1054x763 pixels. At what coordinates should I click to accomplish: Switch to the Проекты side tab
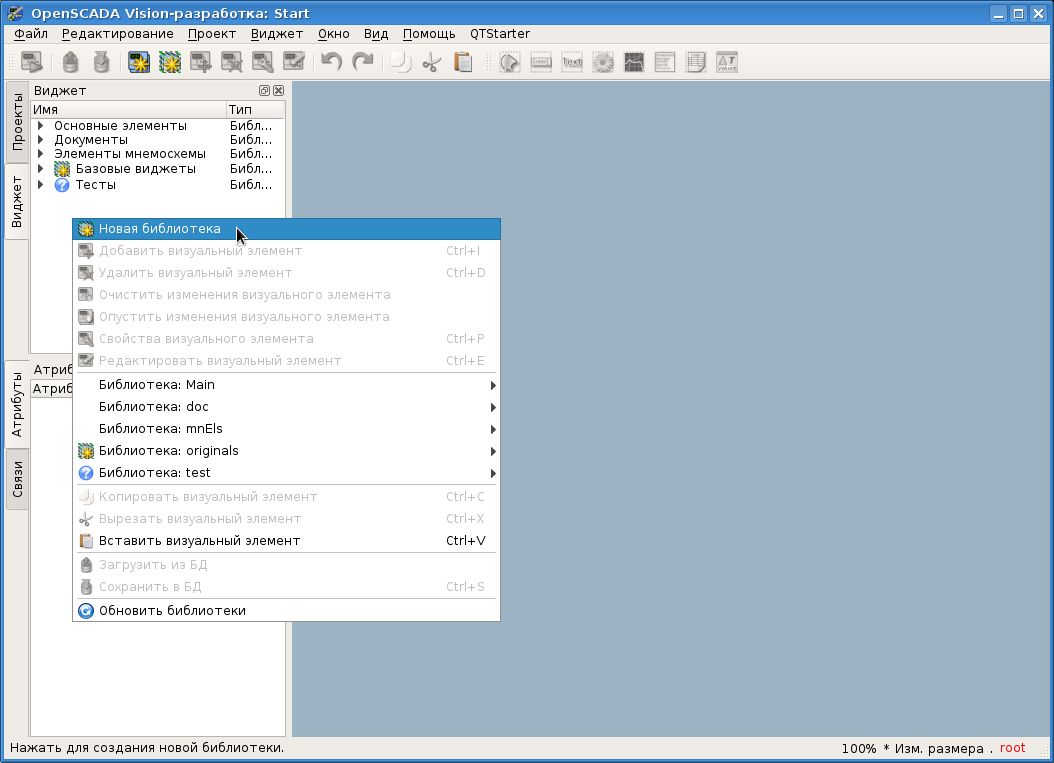click(x=17, y=122)
